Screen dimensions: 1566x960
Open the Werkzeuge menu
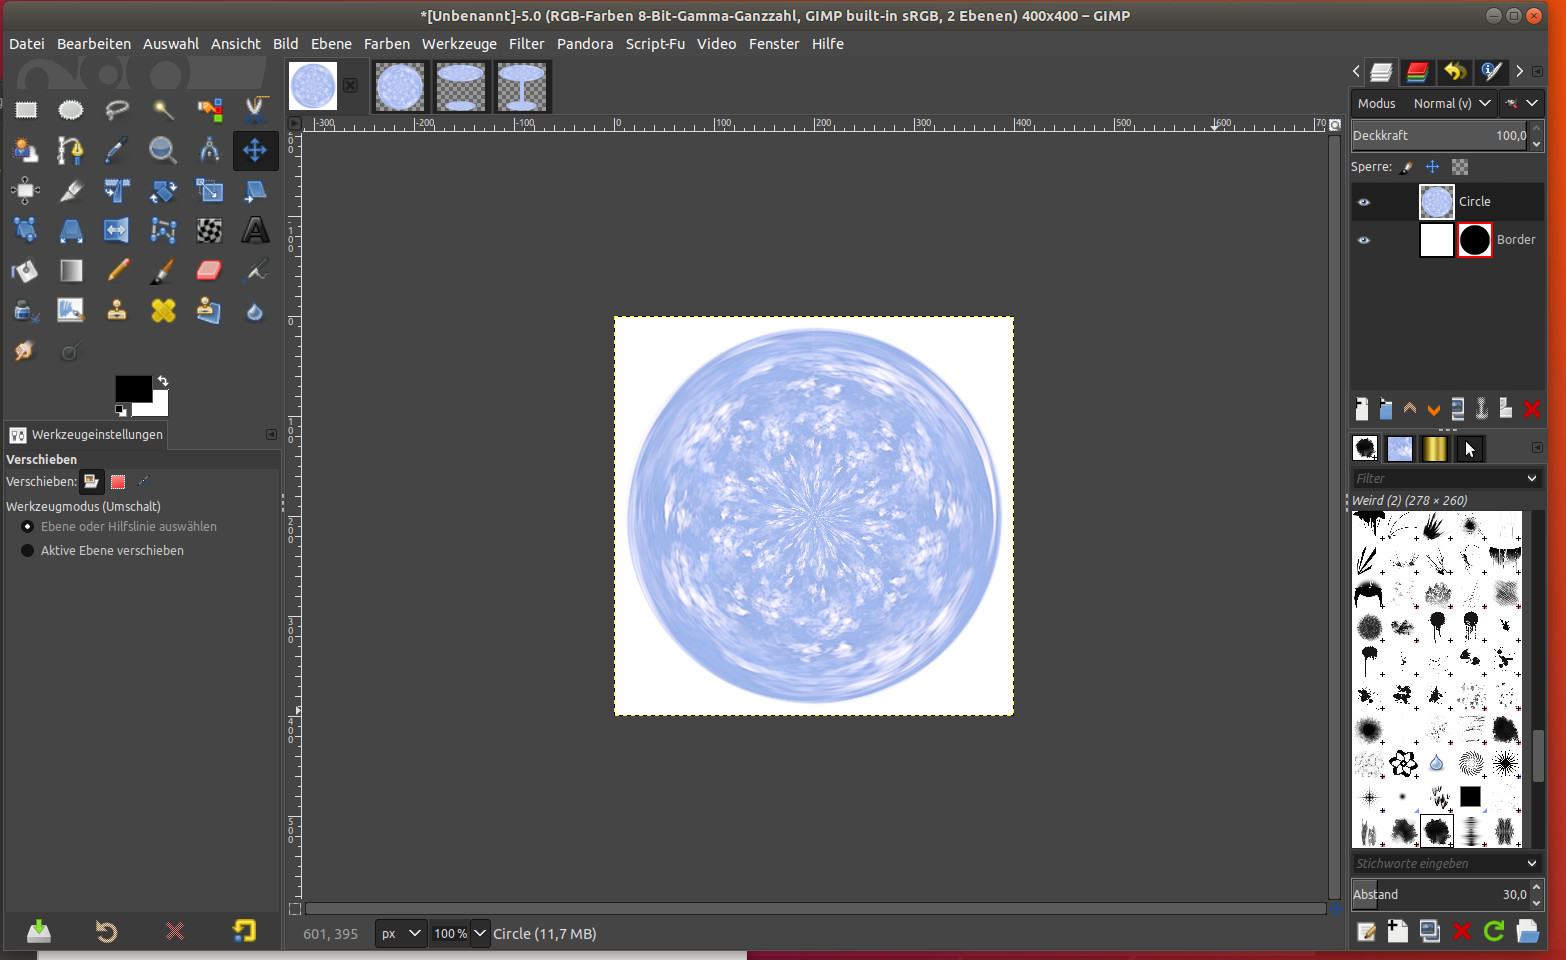[459, 44]
